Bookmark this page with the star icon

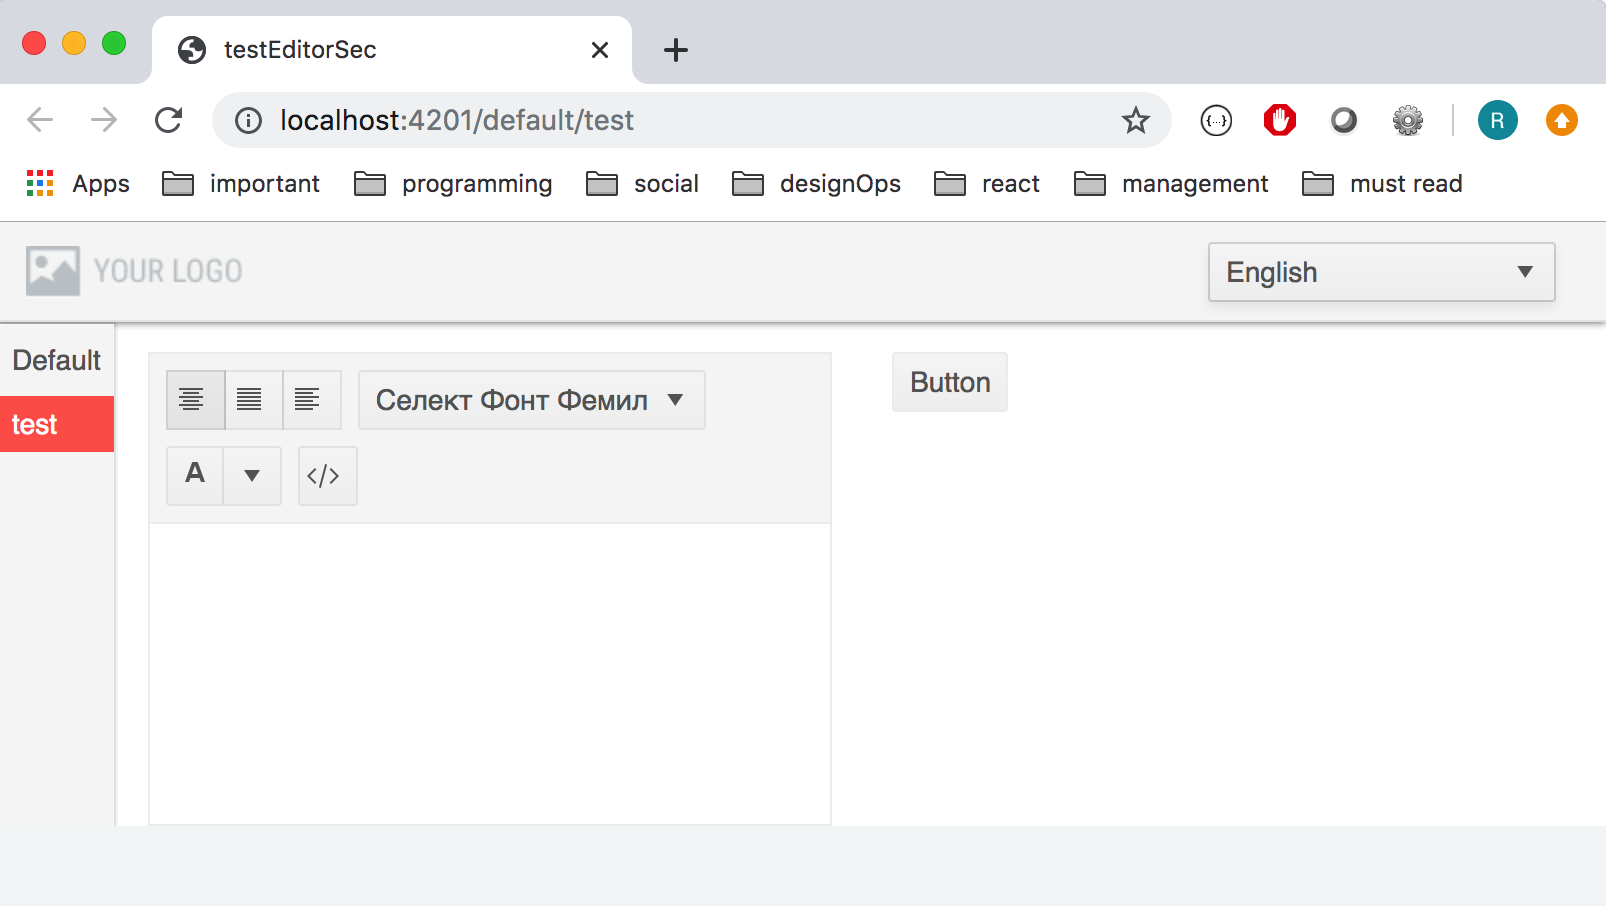coord(1136,120)
